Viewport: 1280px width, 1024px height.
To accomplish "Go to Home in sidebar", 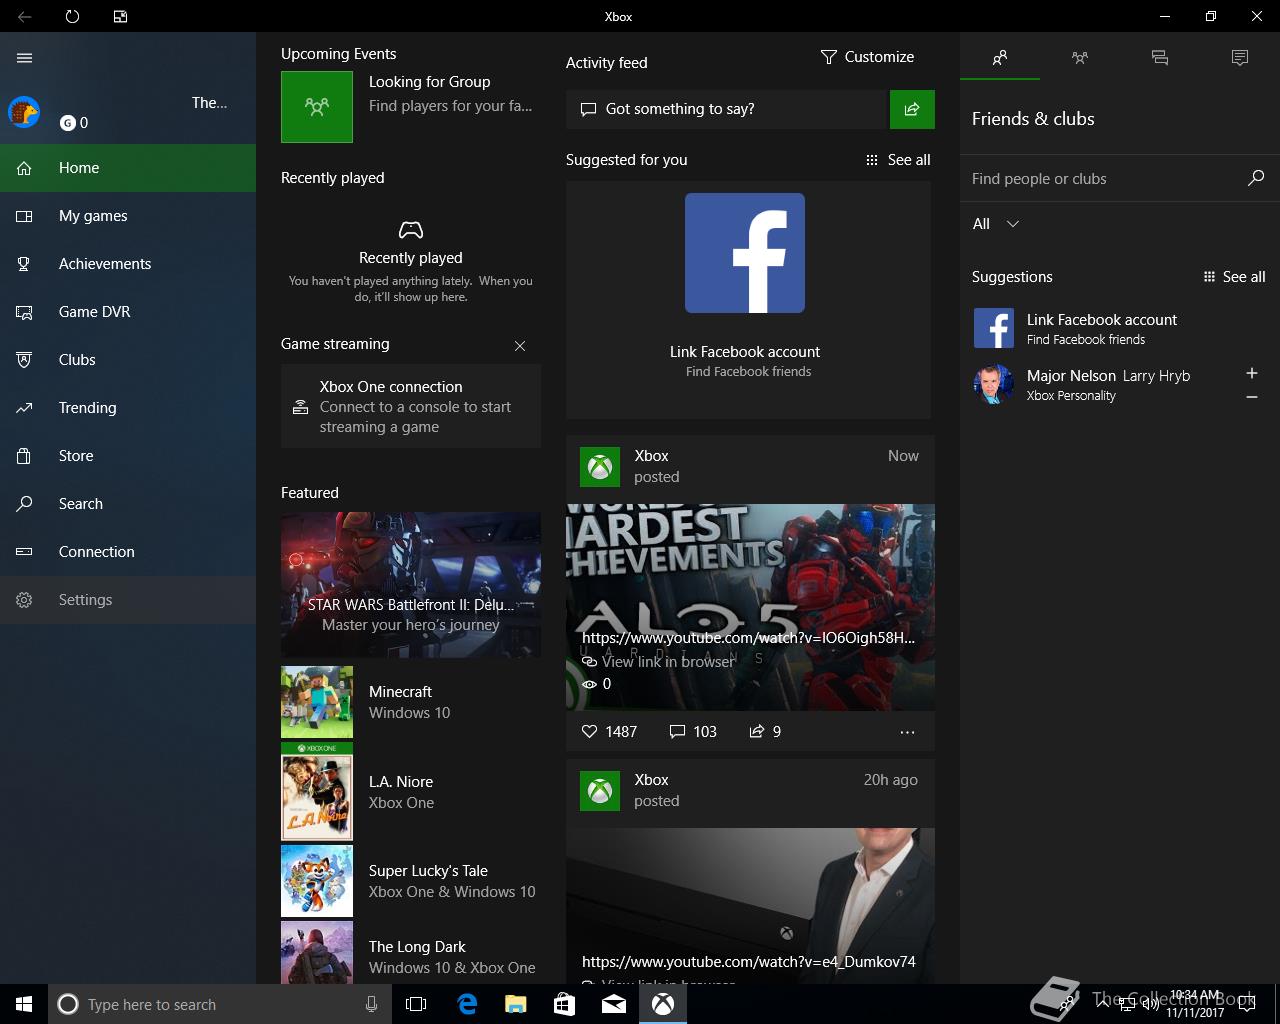I will [x=128, y=168].
